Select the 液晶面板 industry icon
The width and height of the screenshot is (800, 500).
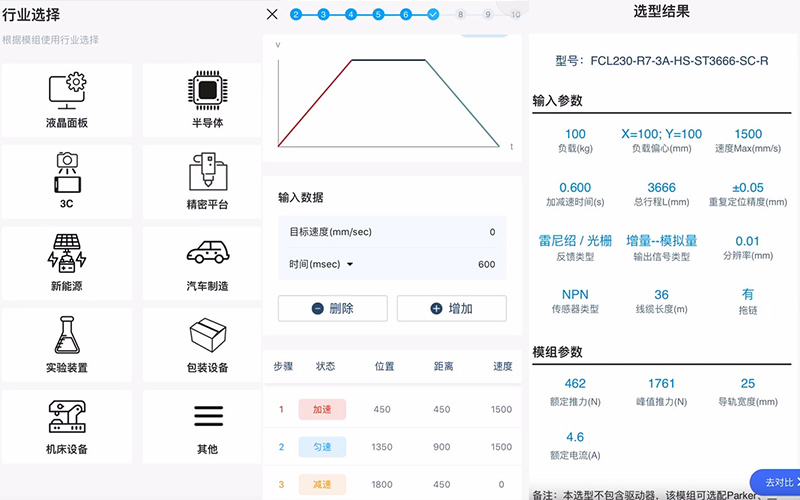coord(67,91)
